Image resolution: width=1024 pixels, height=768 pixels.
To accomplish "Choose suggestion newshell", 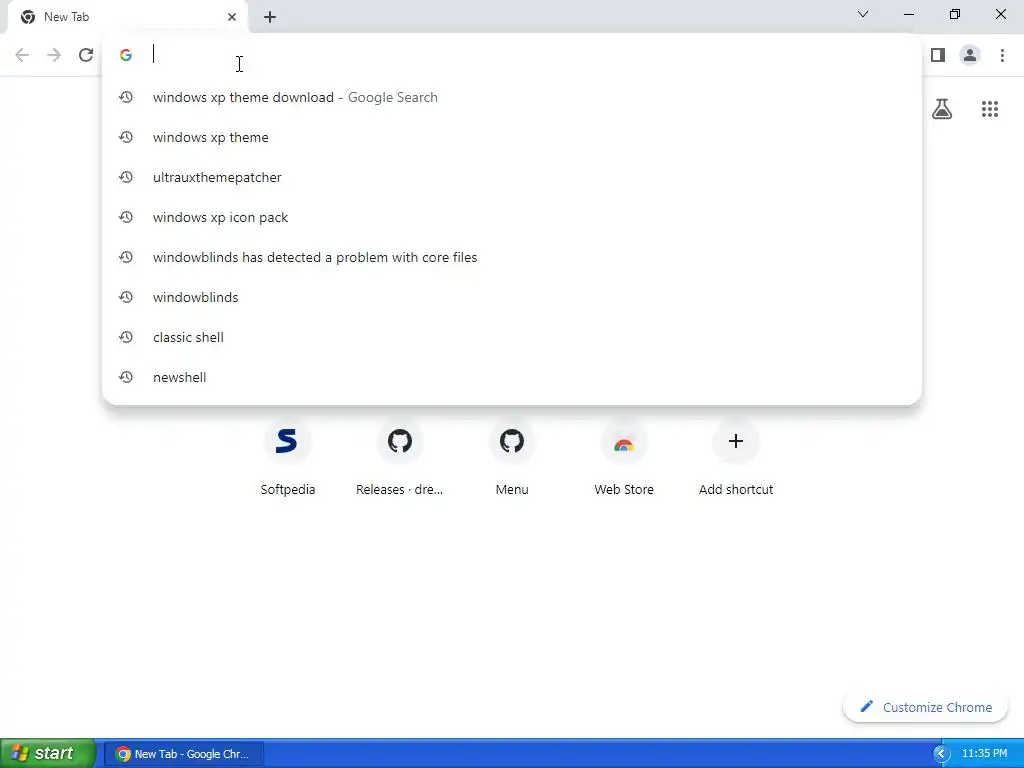I will [512, 377].
